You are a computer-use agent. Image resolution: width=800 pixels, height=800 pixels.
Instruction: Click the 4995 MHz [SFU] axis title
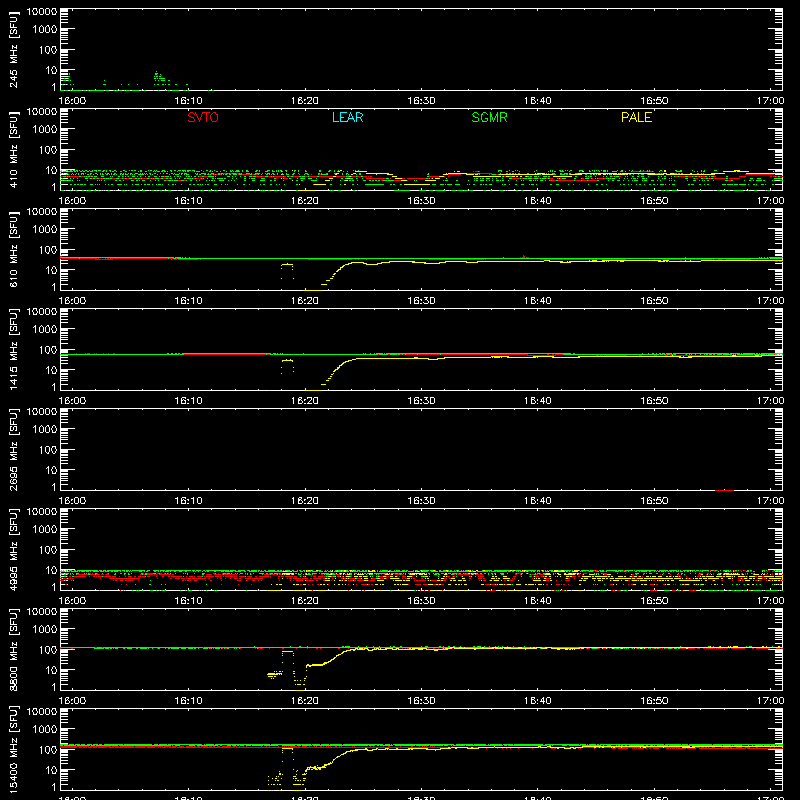click(13, 549)
